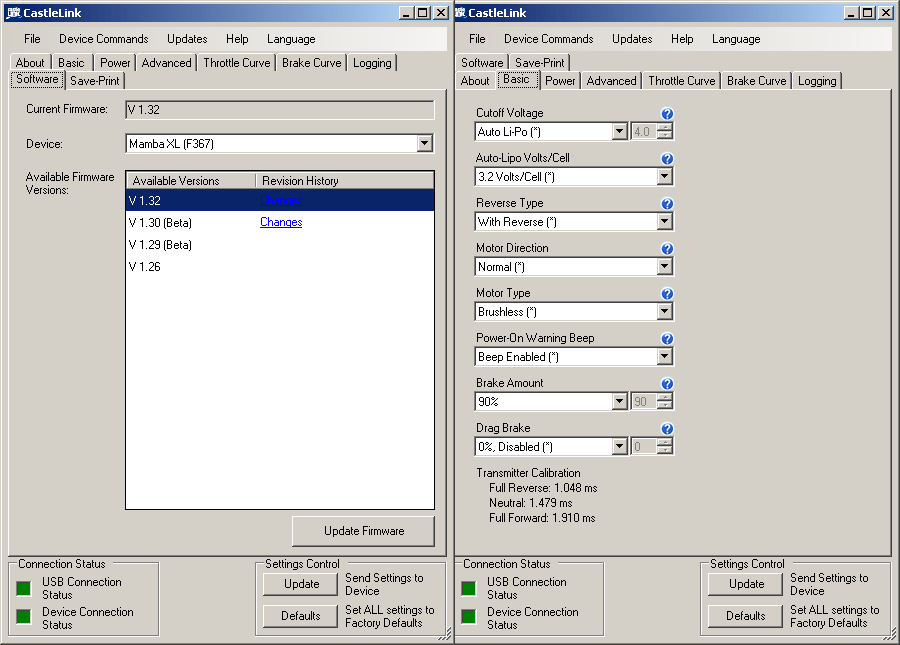
Task: Switch to Brake Curve tab in right window
Action: tap(756, 81)
